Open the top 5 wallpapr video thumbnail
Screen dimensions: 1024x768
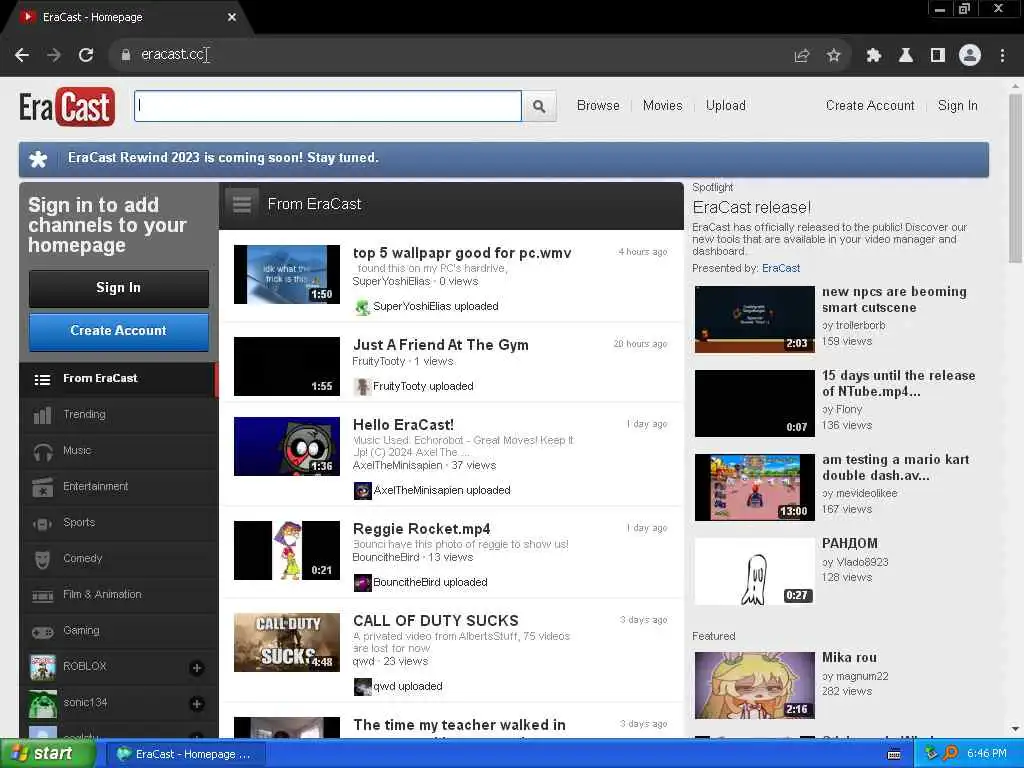click(287, 274)
